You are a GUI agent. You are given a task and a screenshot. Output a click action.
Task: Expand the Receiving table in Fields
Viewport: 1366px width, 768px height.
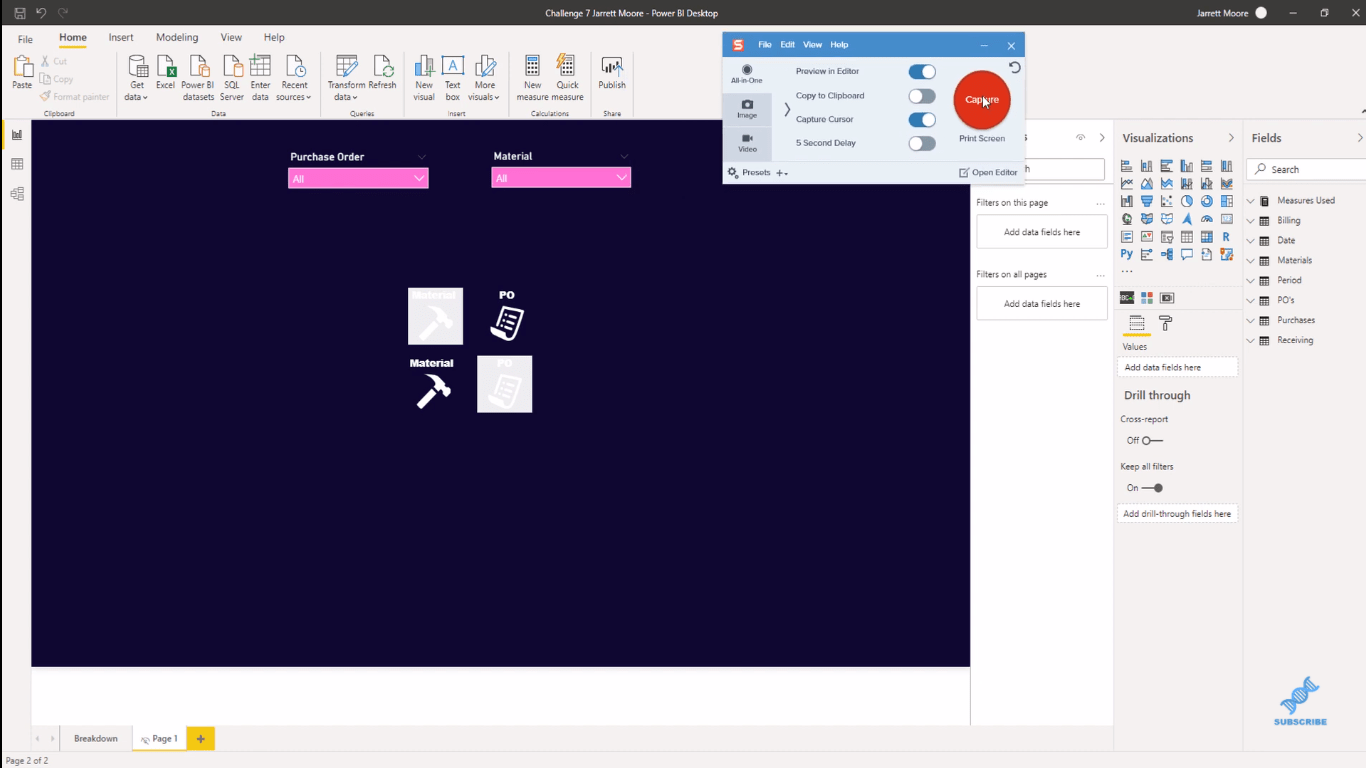[x=1251, y=340]
